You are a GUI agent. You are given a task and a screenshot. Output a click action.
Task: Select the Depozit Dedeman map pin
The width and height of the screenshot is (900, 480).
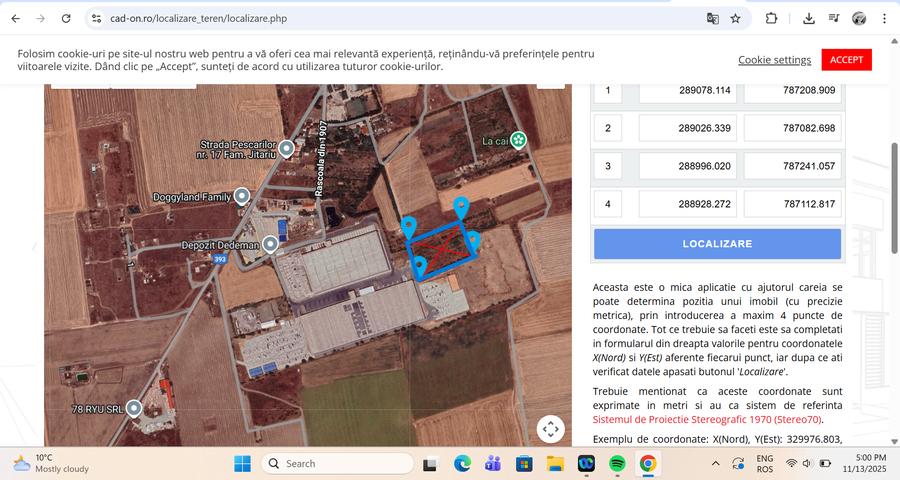270,245
